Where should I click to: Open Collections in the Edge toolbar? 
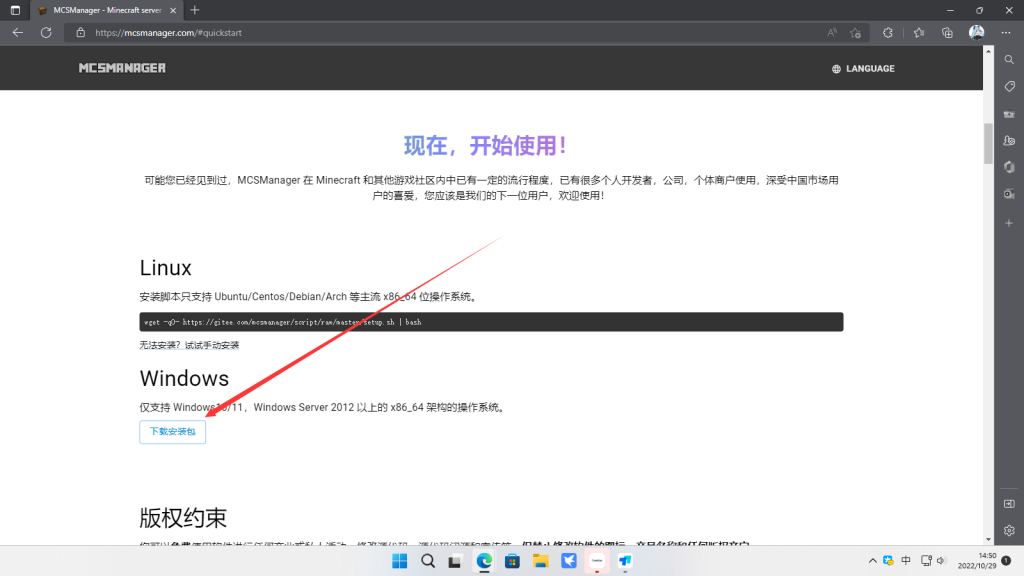click(946, 32)
